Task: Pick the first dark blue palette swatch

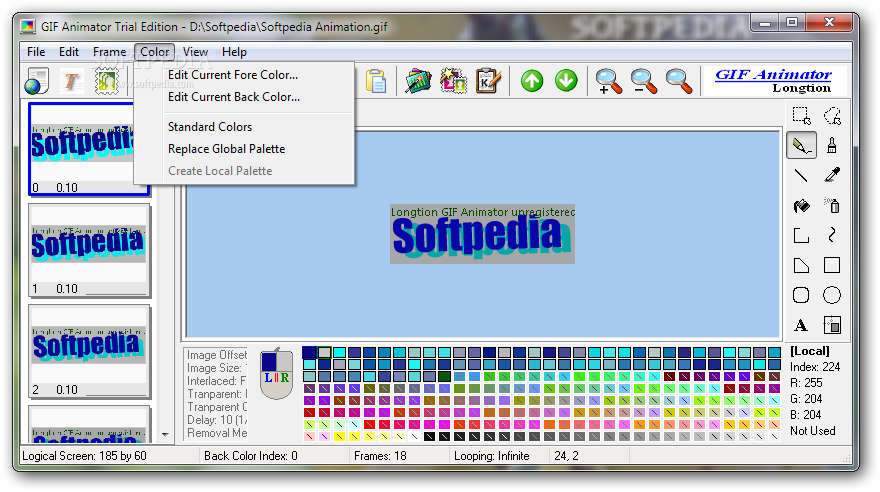Action: point(309,352)
